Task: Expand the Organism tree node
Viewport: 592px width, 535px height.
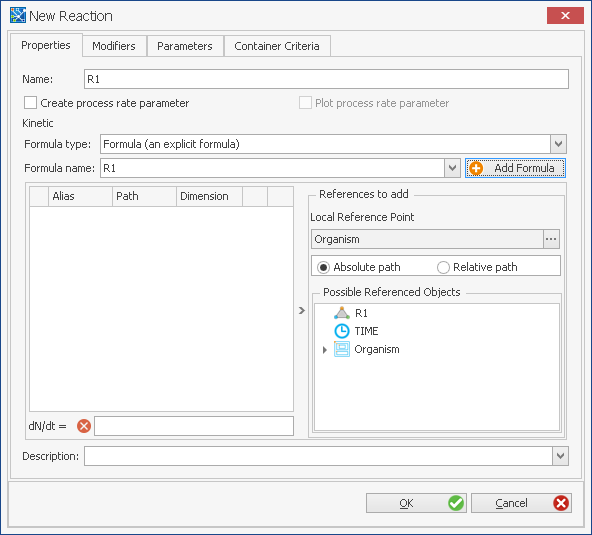Action: (x=324, y=350)
